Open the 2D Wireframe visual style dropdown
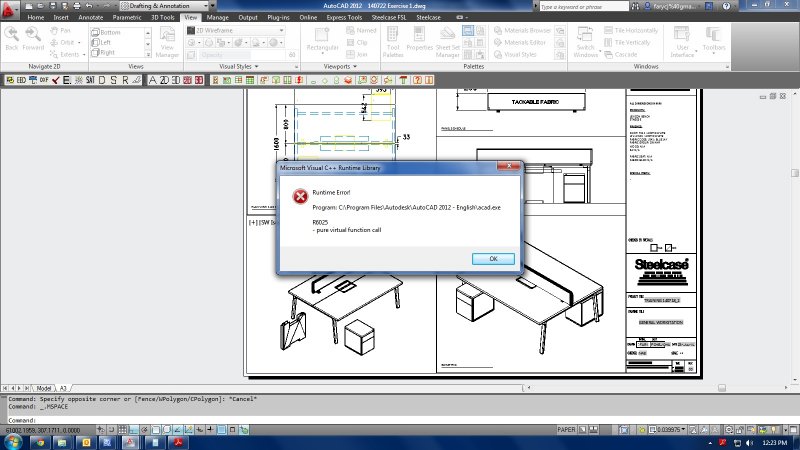 click(x=235, y=31)
